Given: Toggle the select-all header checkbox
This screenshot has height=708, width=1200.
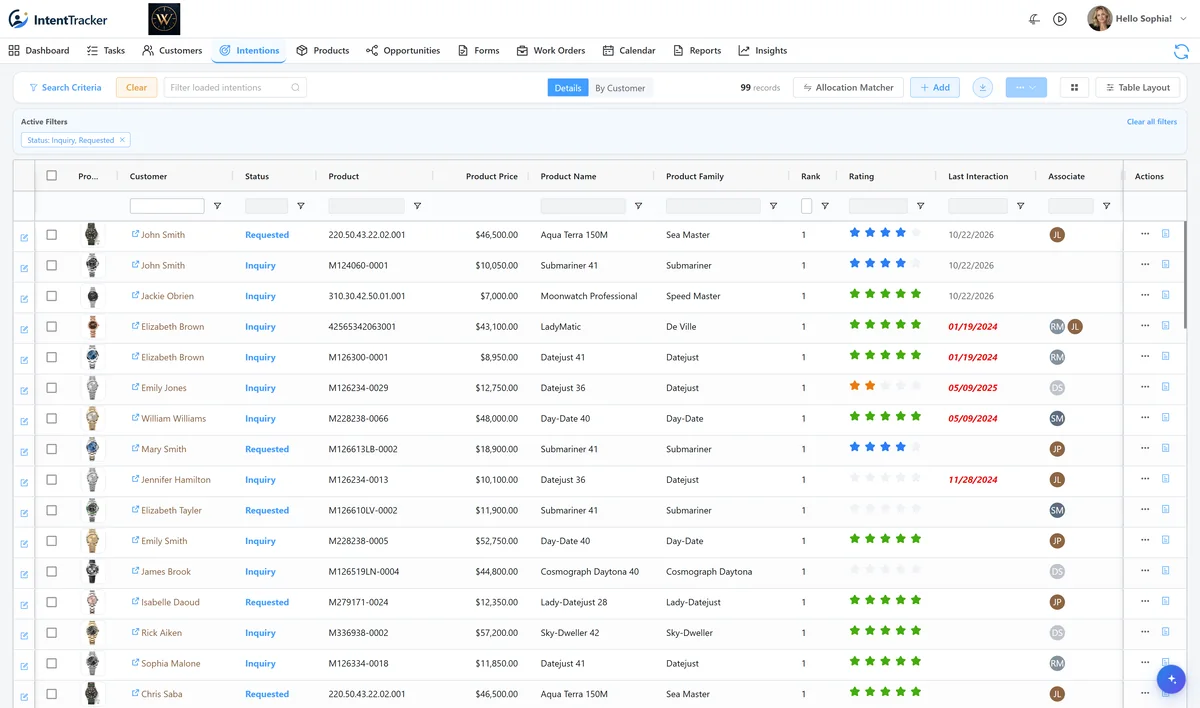Looking at the screenshot, I should [x=52, y=176].
